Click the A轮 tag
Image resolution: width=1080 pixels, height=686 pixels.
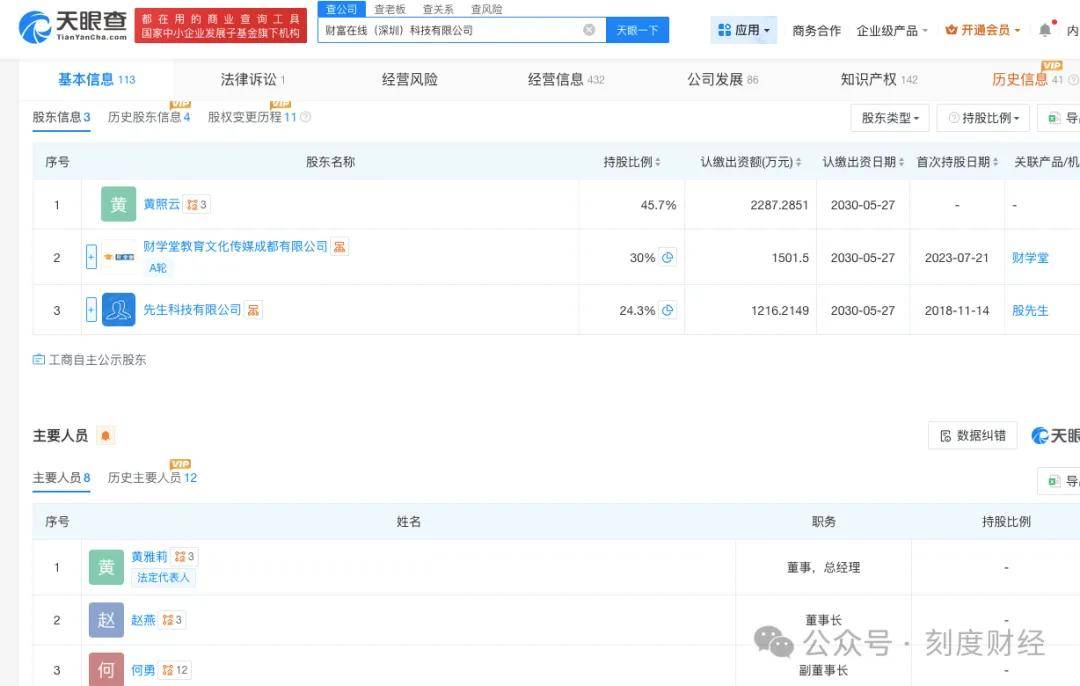point(158,268)
